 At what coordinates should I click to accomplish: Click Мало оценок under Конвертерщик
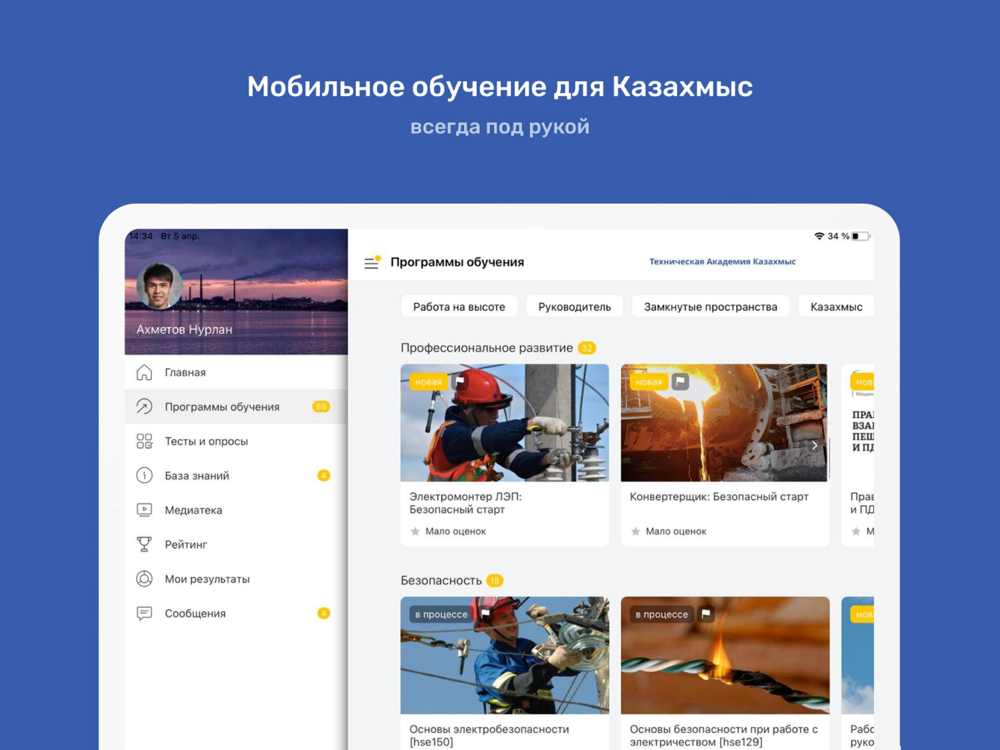[x=676, y=531]
